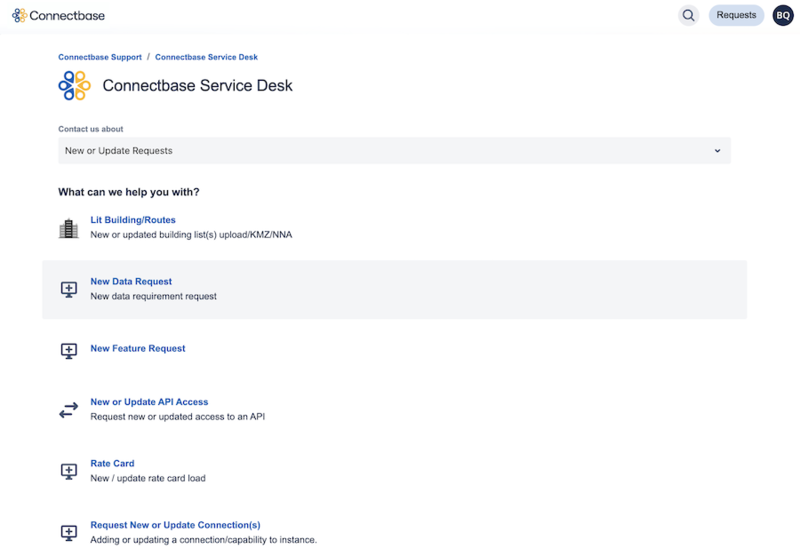The height and width of the screenshot is (556, 800).
Task: Expand the 'Contact us about' dropdown
Action: tap(394, 151)
